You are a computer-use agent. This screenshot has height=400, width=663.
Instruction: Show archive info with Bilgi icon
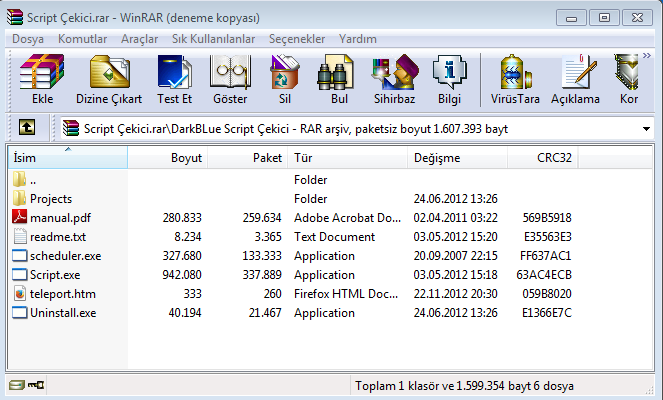click(x=449, y=72)
